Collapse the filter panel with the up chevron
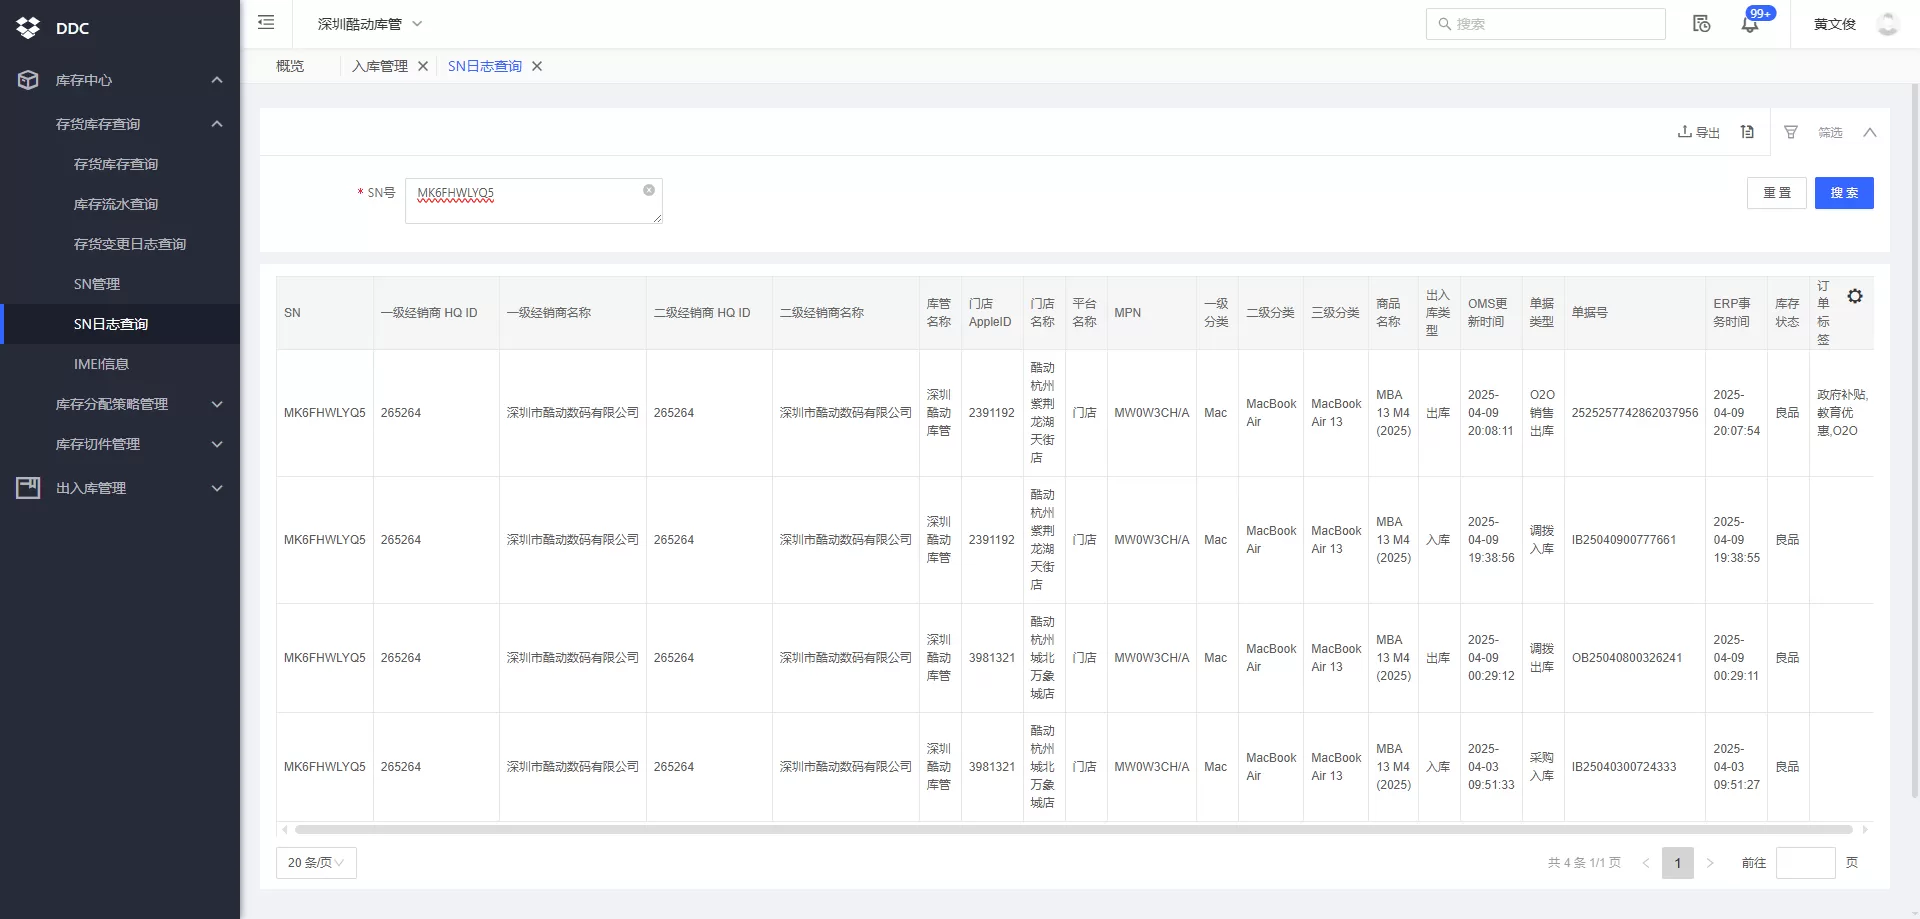1920x919 pixels. pos(1869,132)
